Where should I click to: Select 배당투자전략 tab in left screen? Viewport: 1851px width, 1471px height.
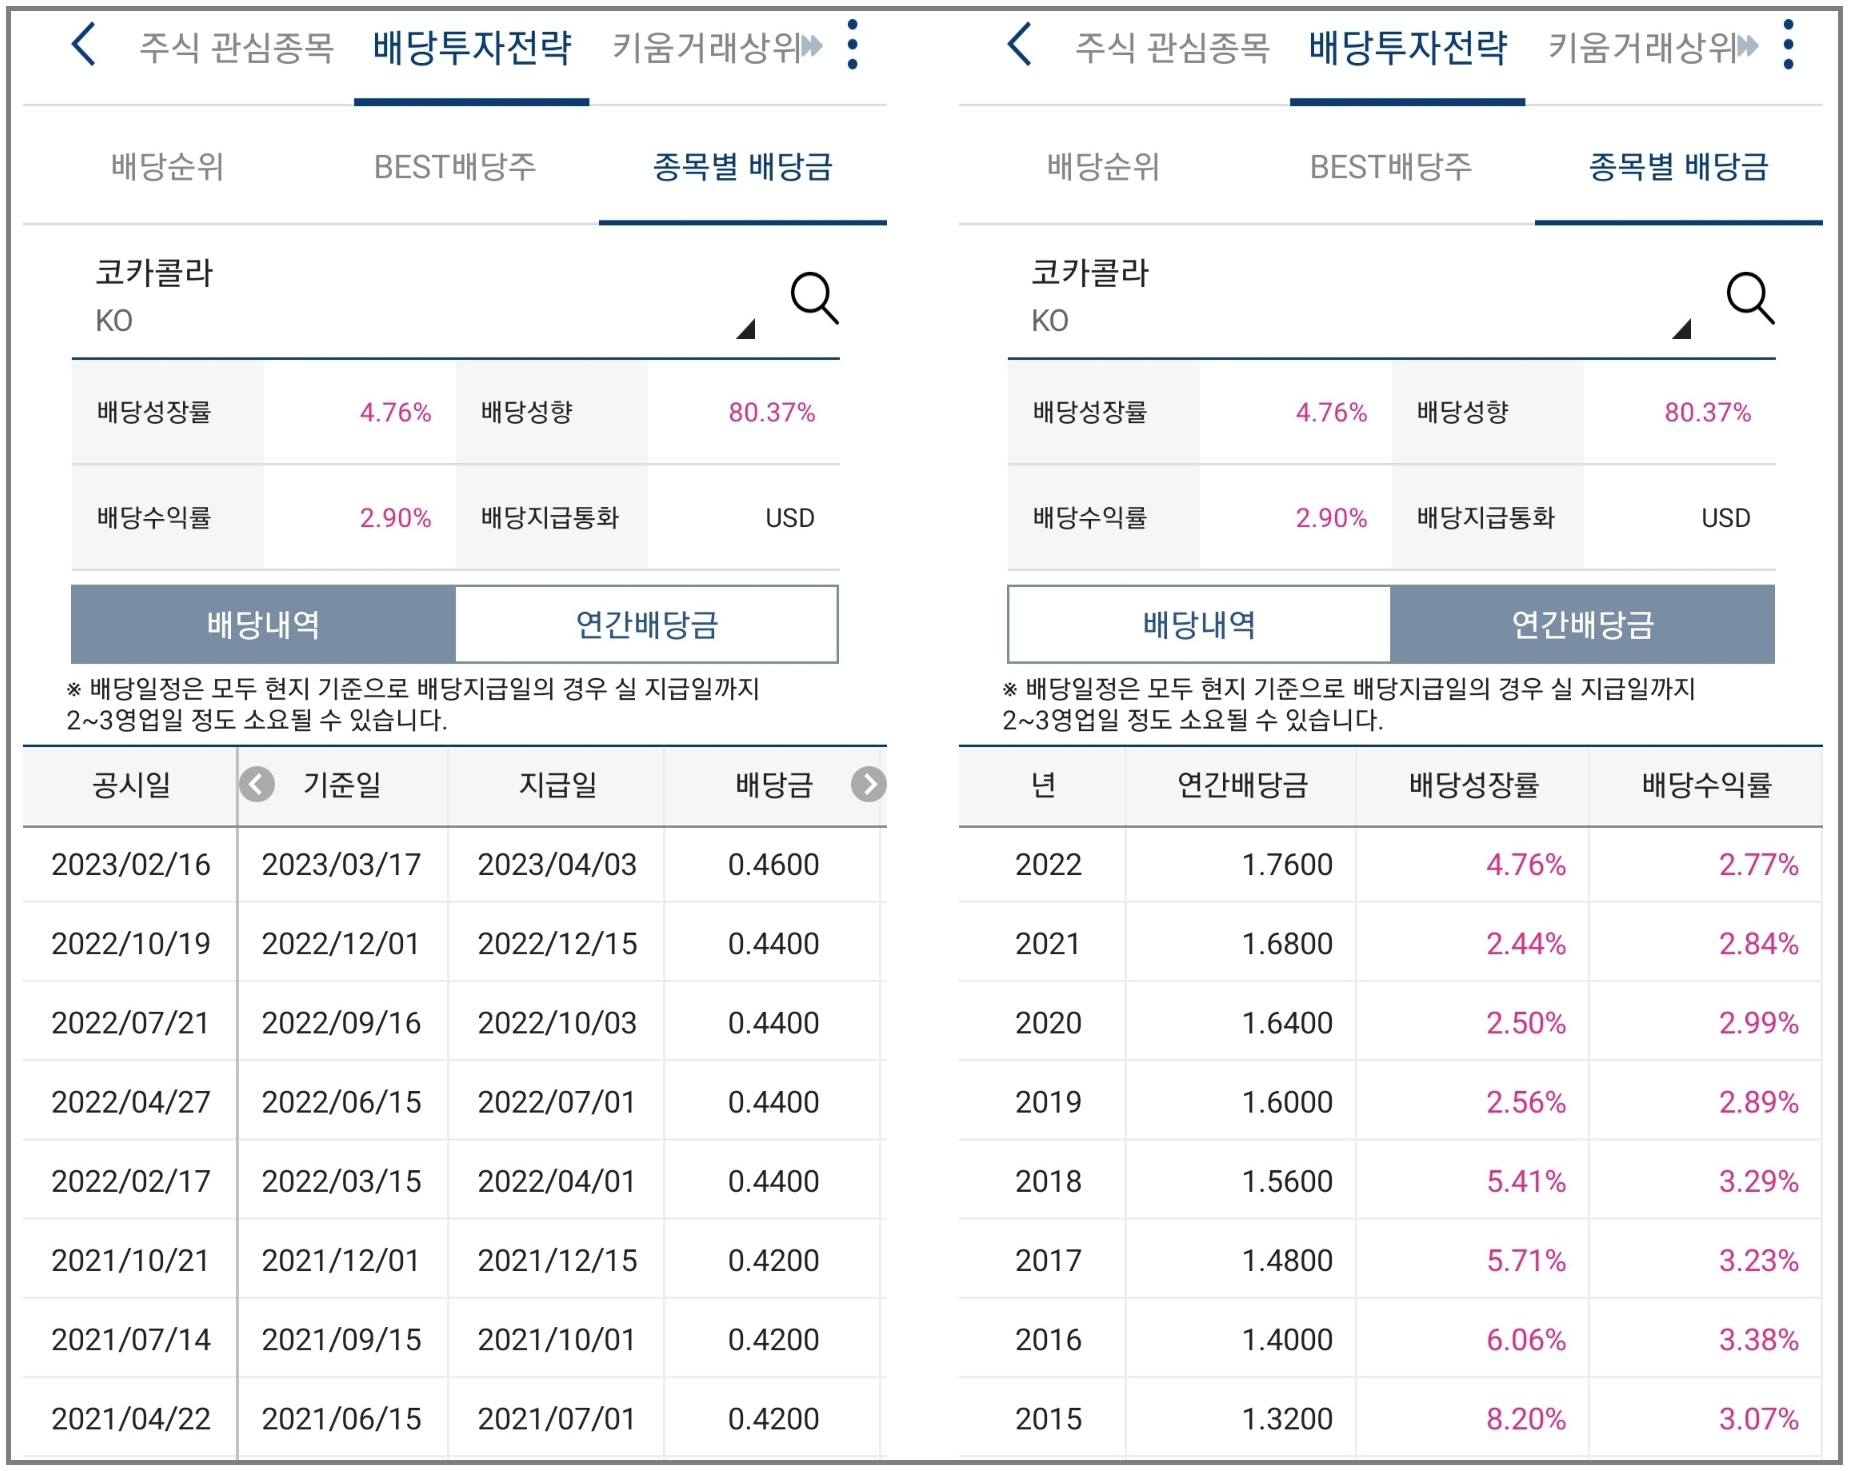472,47
